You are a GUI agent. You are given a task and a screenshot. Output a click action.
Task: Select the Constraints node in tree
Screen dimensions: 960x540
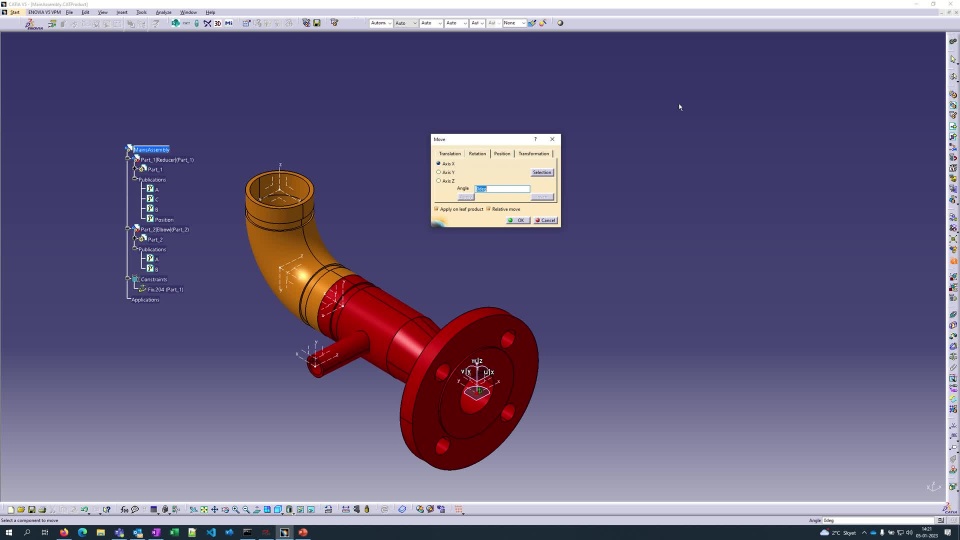click(154, 279)
